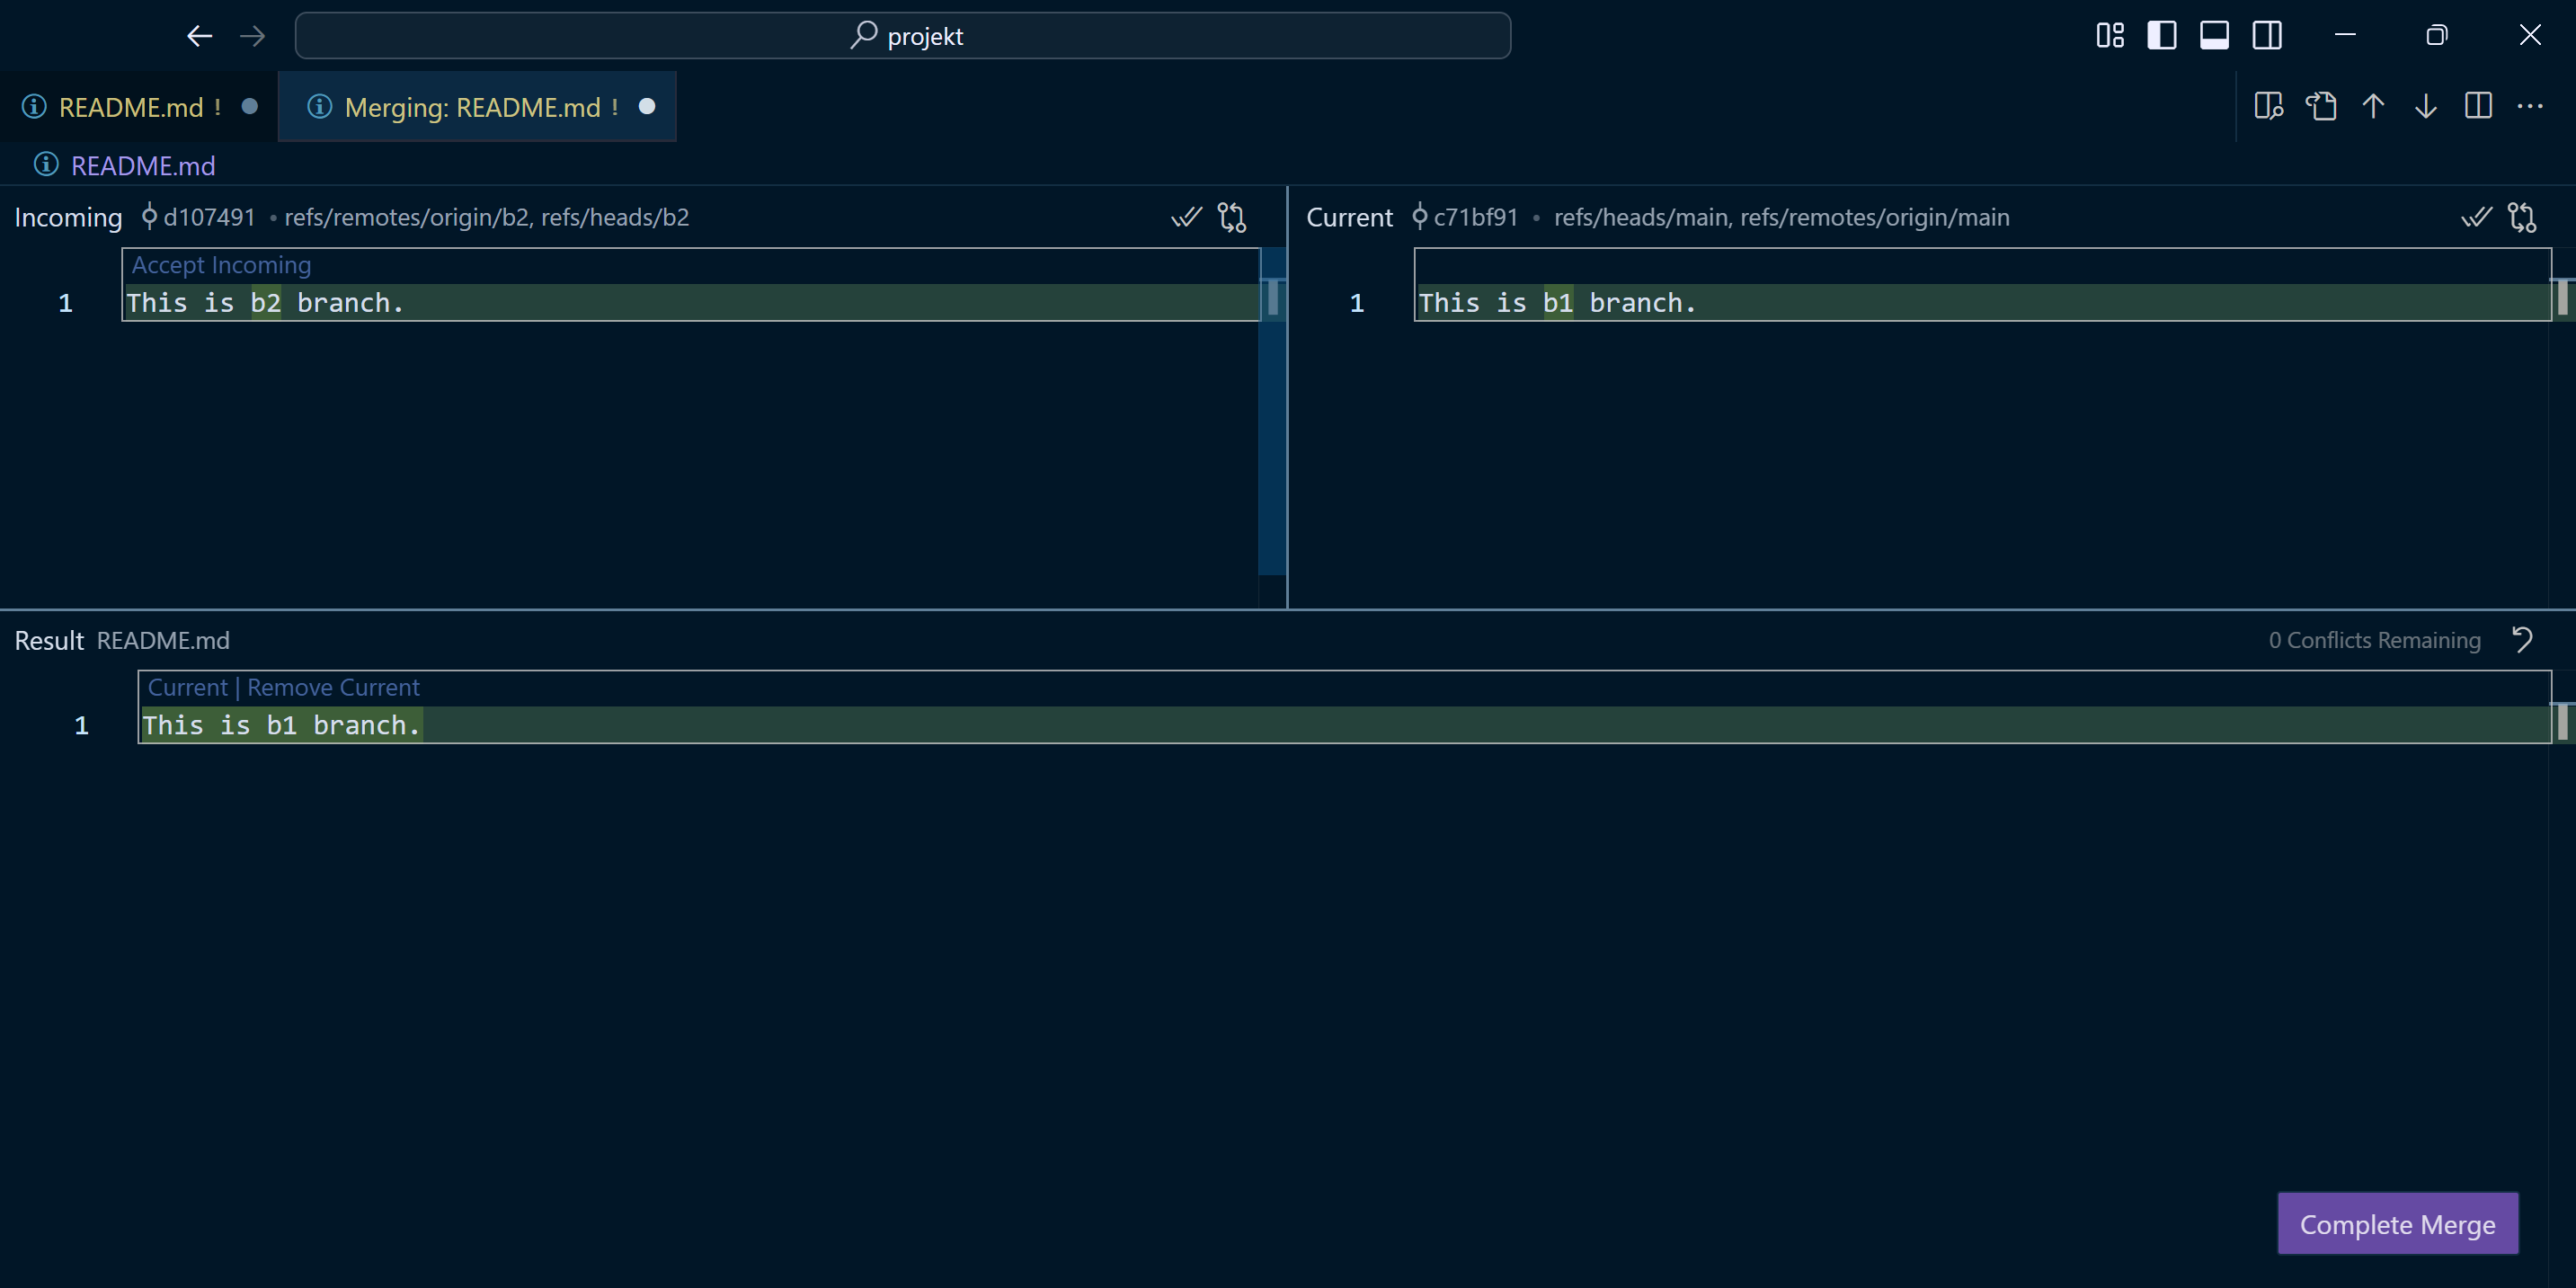Click the Current label in Result panel
2576x1288 pixels.
(184, 687)
